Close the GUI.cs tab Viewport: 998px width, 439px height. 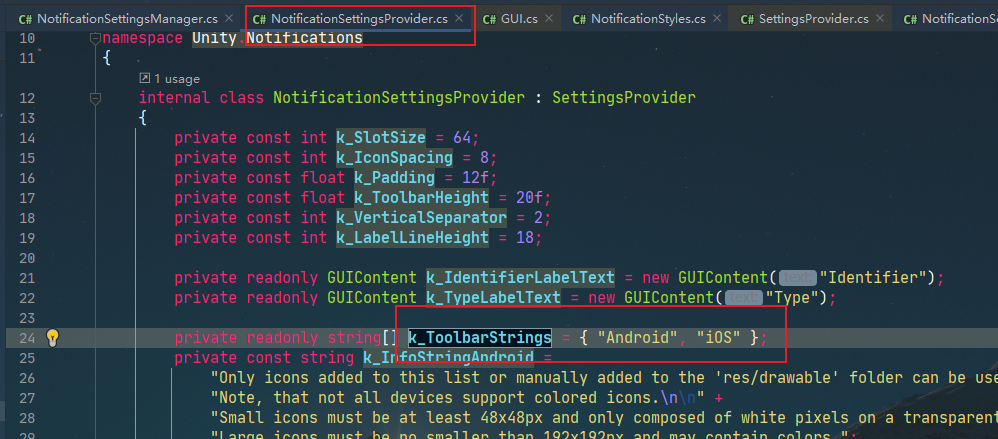pos(549,18)
